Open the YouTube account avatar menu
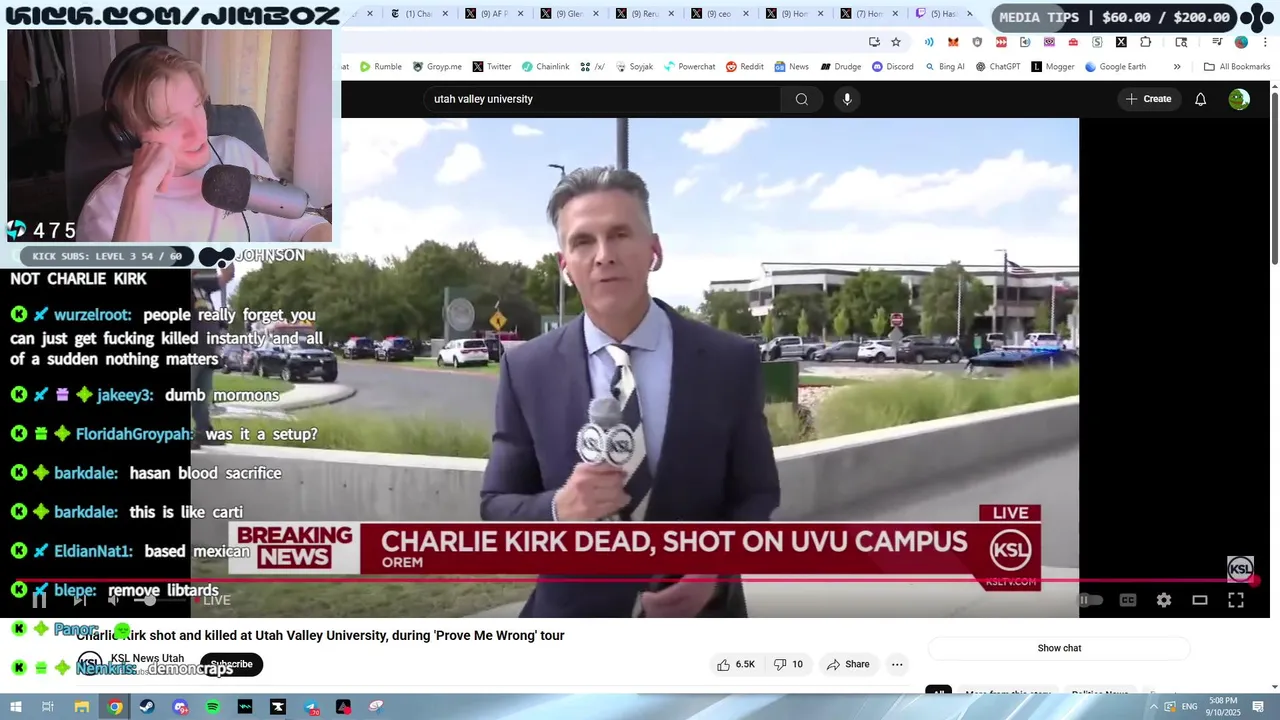 (1239, 99)
